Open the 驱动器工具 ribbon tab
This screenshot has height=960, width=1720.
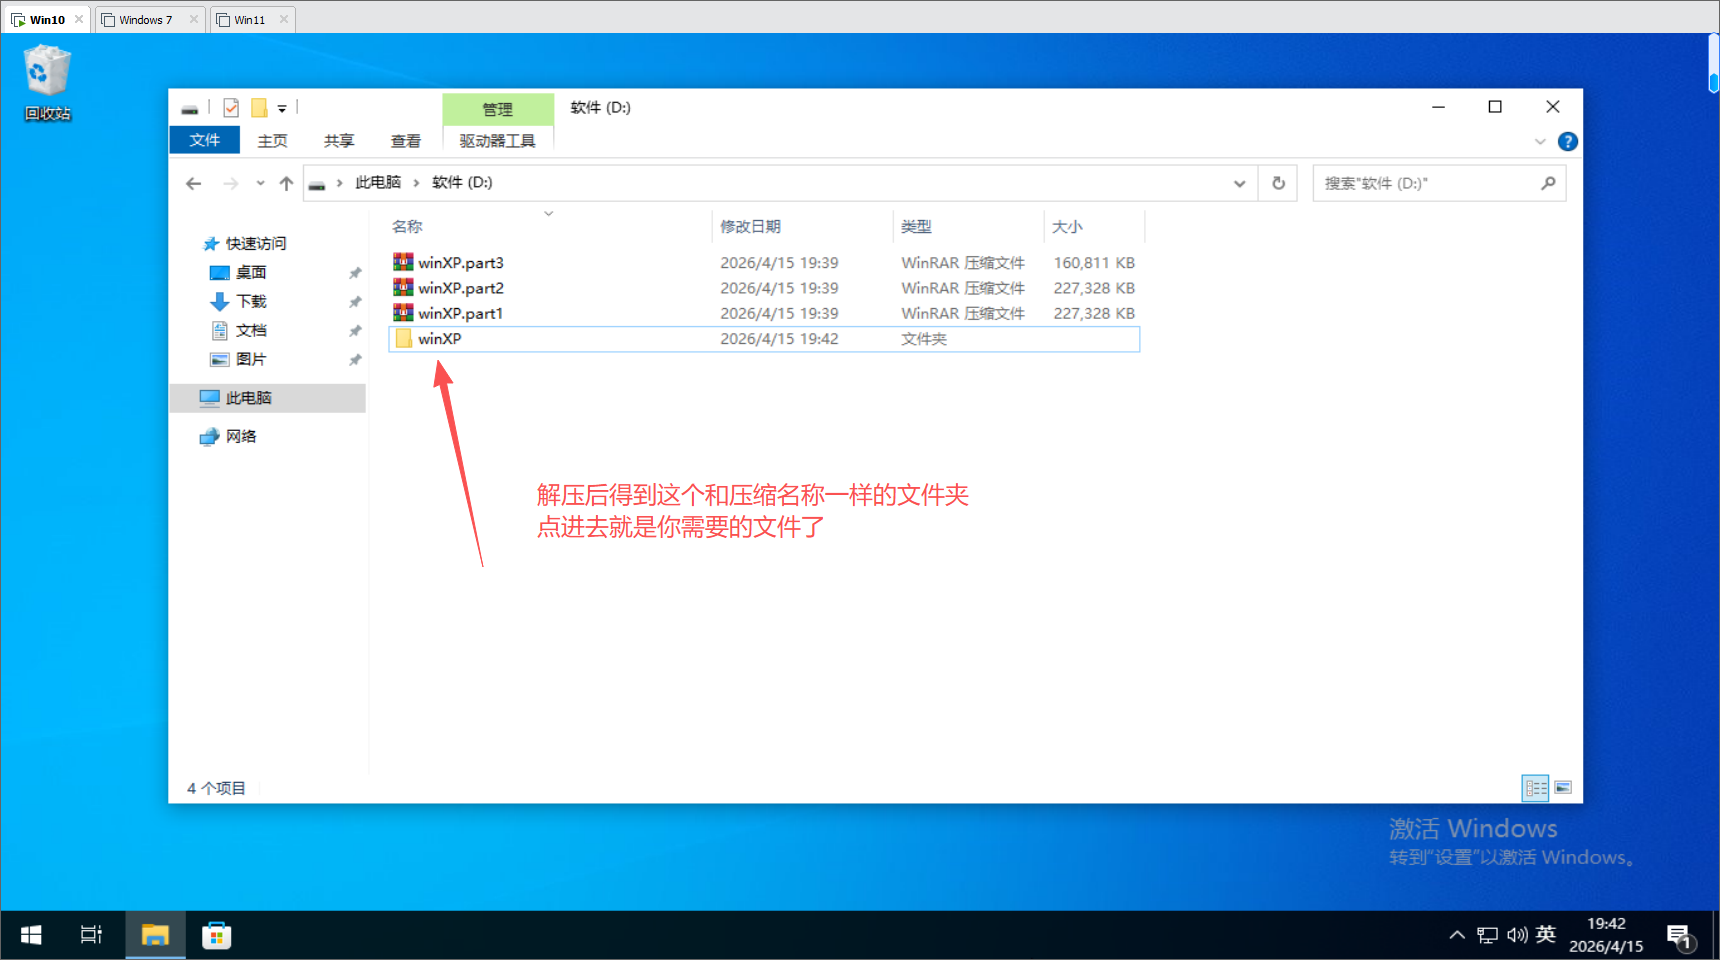[497, 141]
